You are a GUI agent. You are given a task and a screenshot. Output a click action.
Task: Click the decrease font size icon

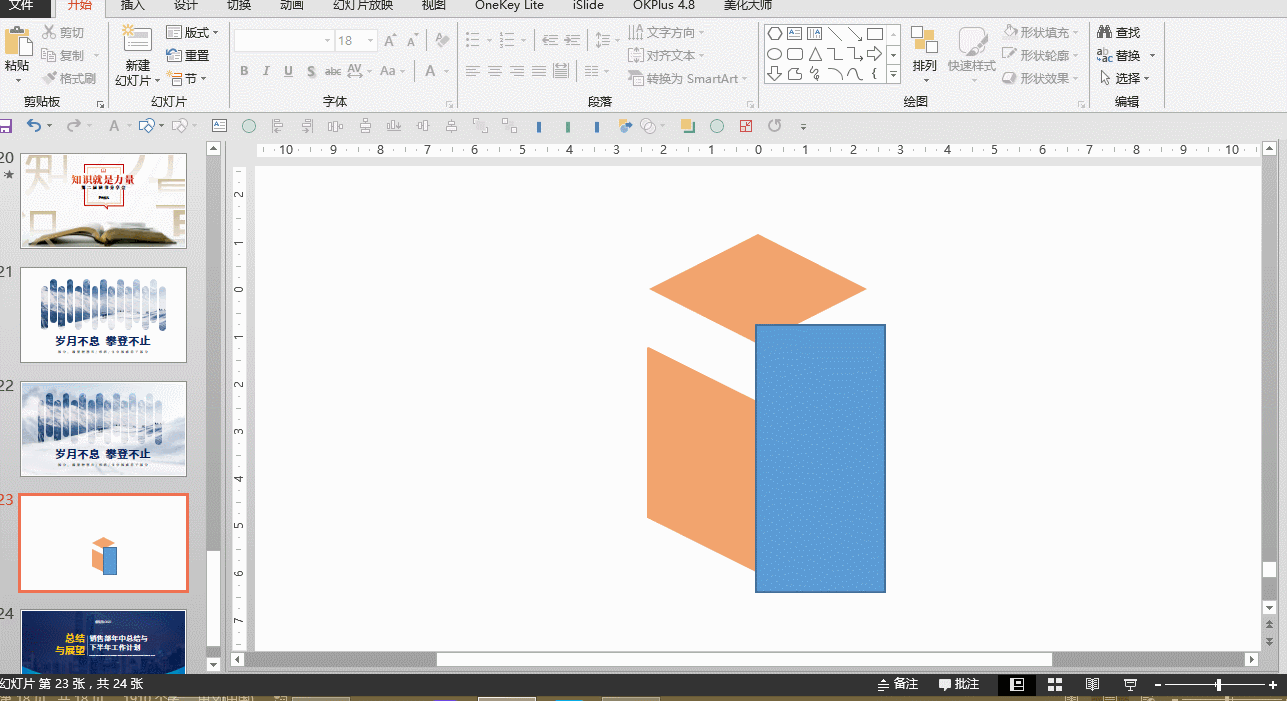pyautogui.click(x=412, y=41)
